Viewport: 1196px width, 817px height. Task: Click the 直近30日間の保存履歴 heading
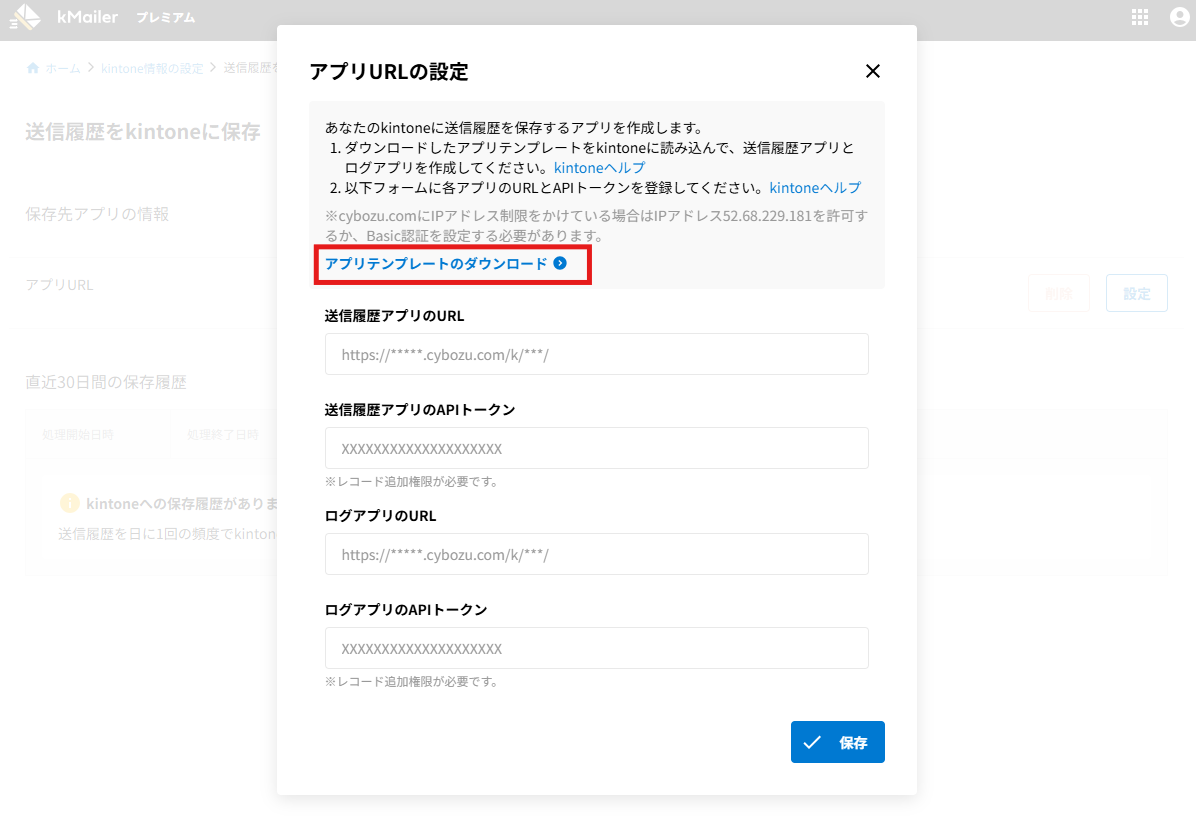click(106, 382)
